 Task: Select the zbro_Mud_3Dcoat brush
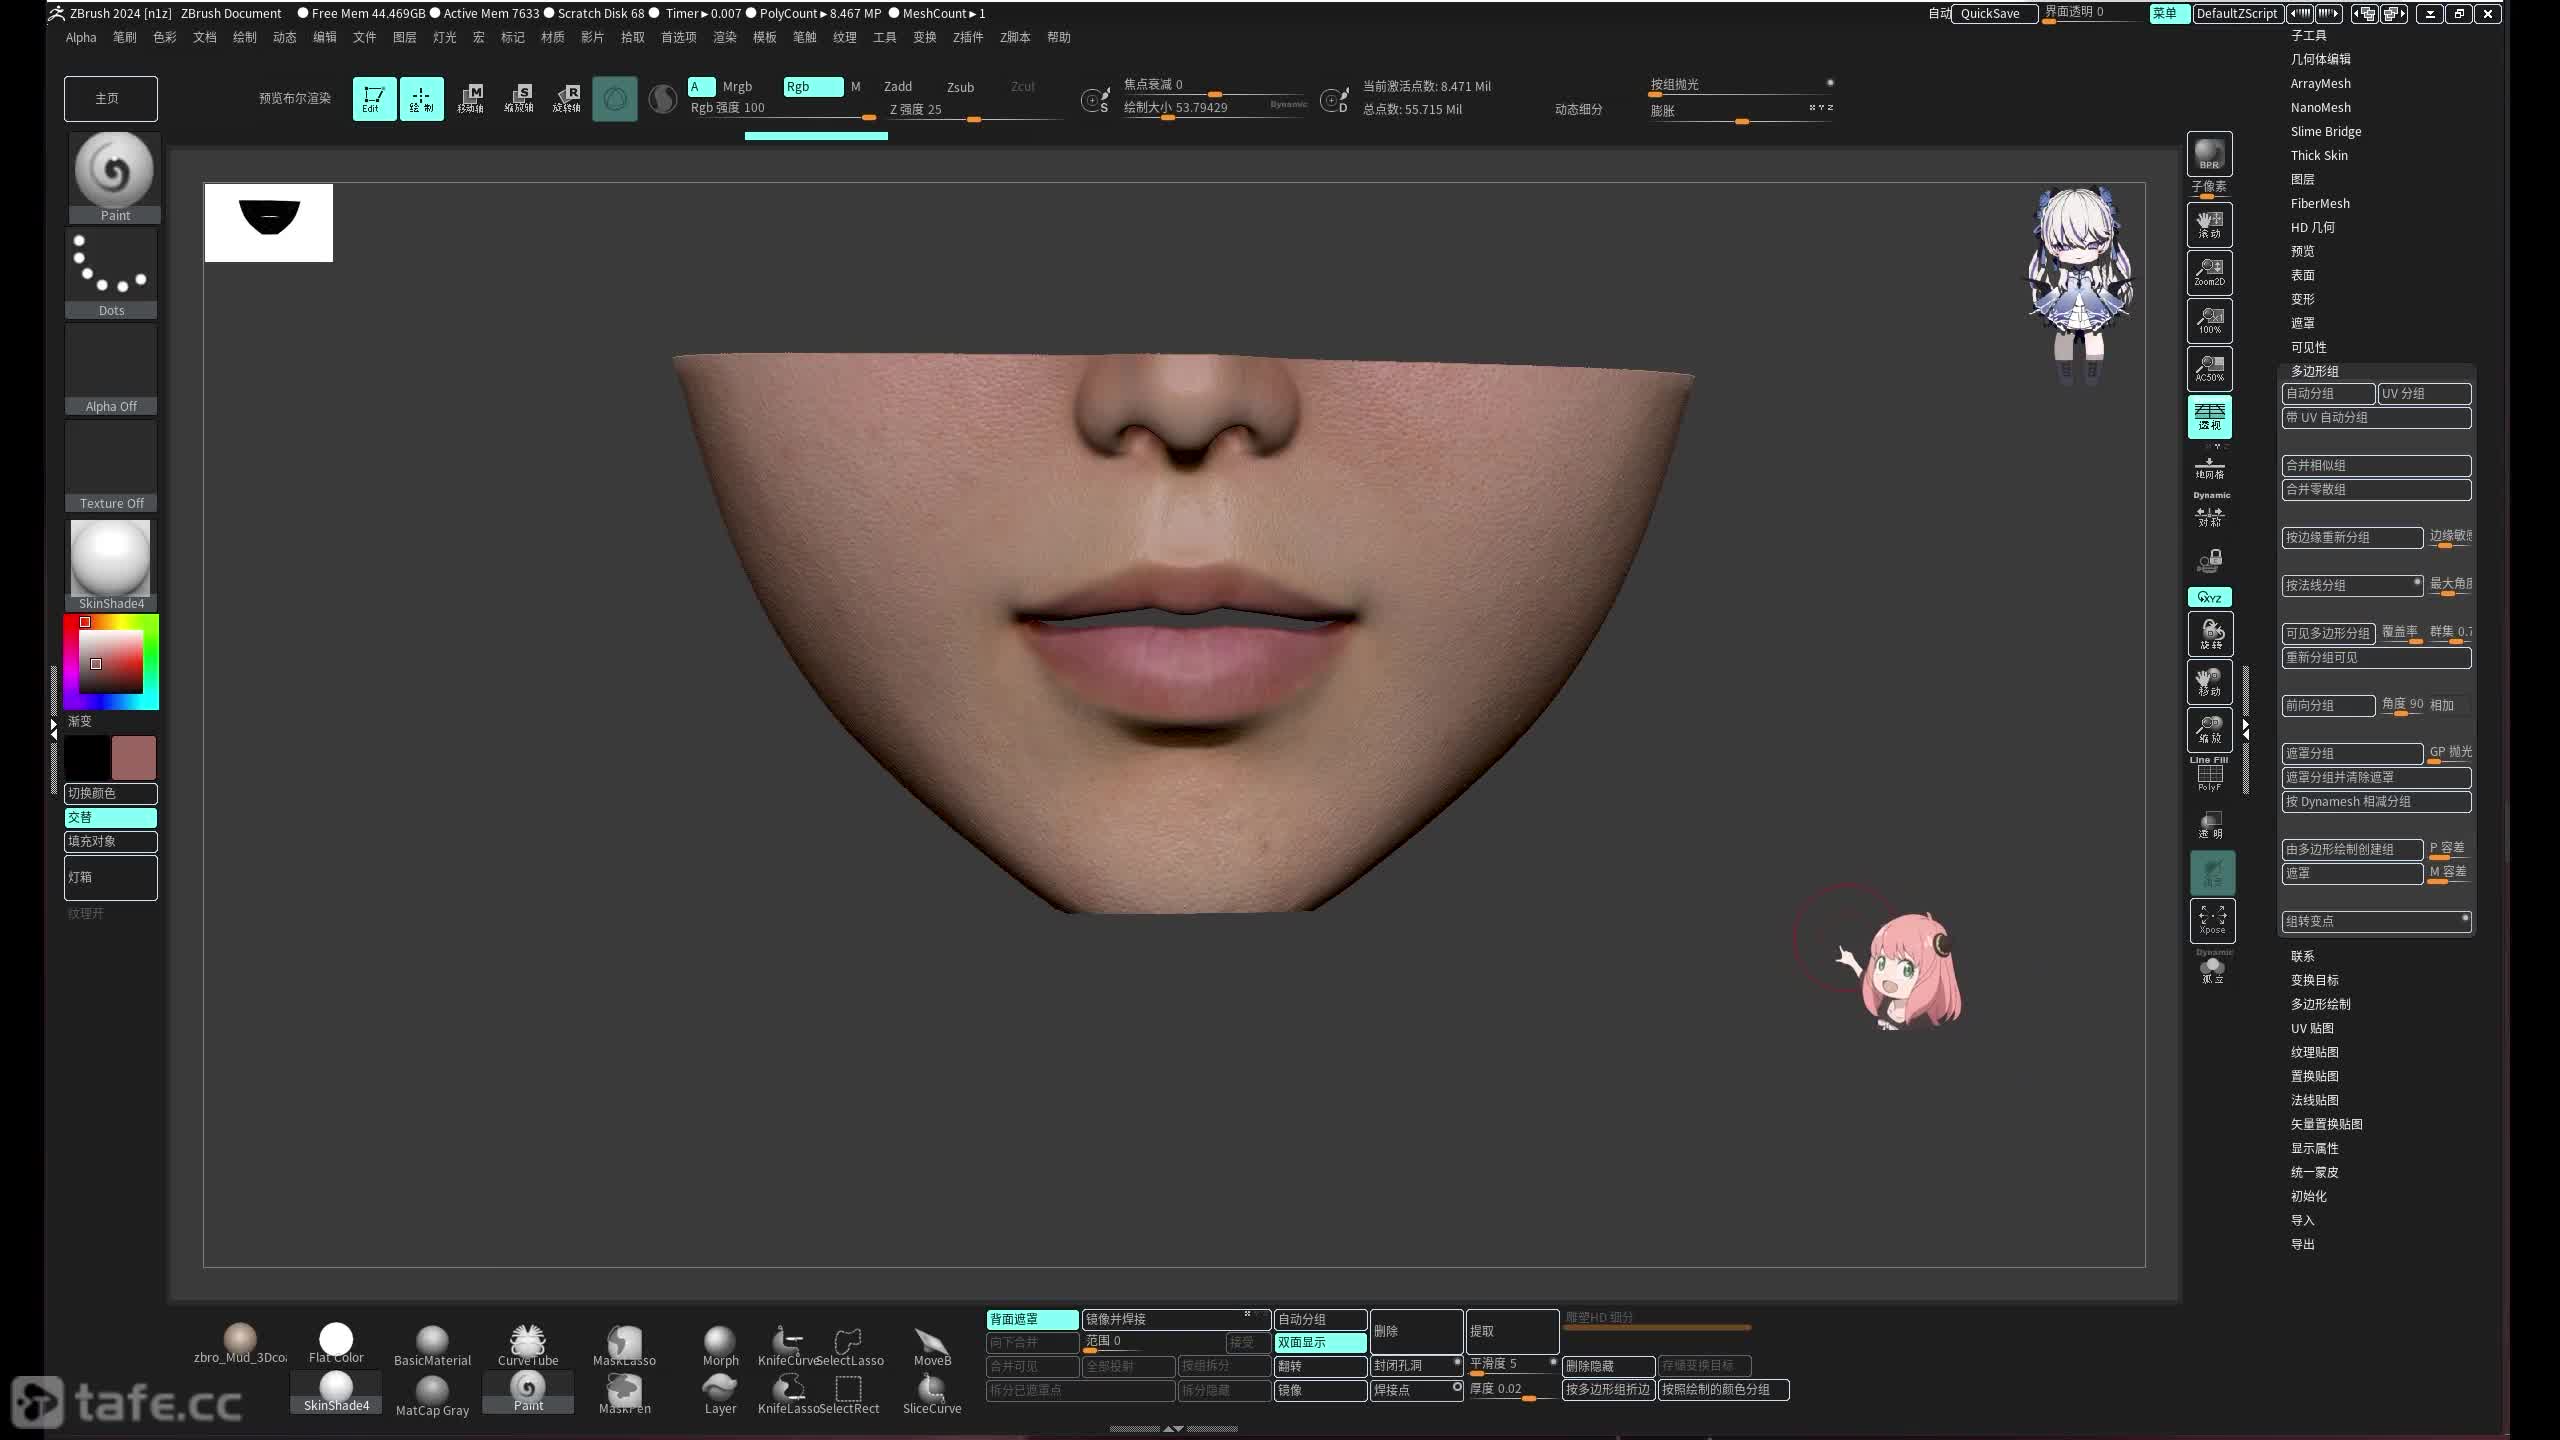[240, 1343]
